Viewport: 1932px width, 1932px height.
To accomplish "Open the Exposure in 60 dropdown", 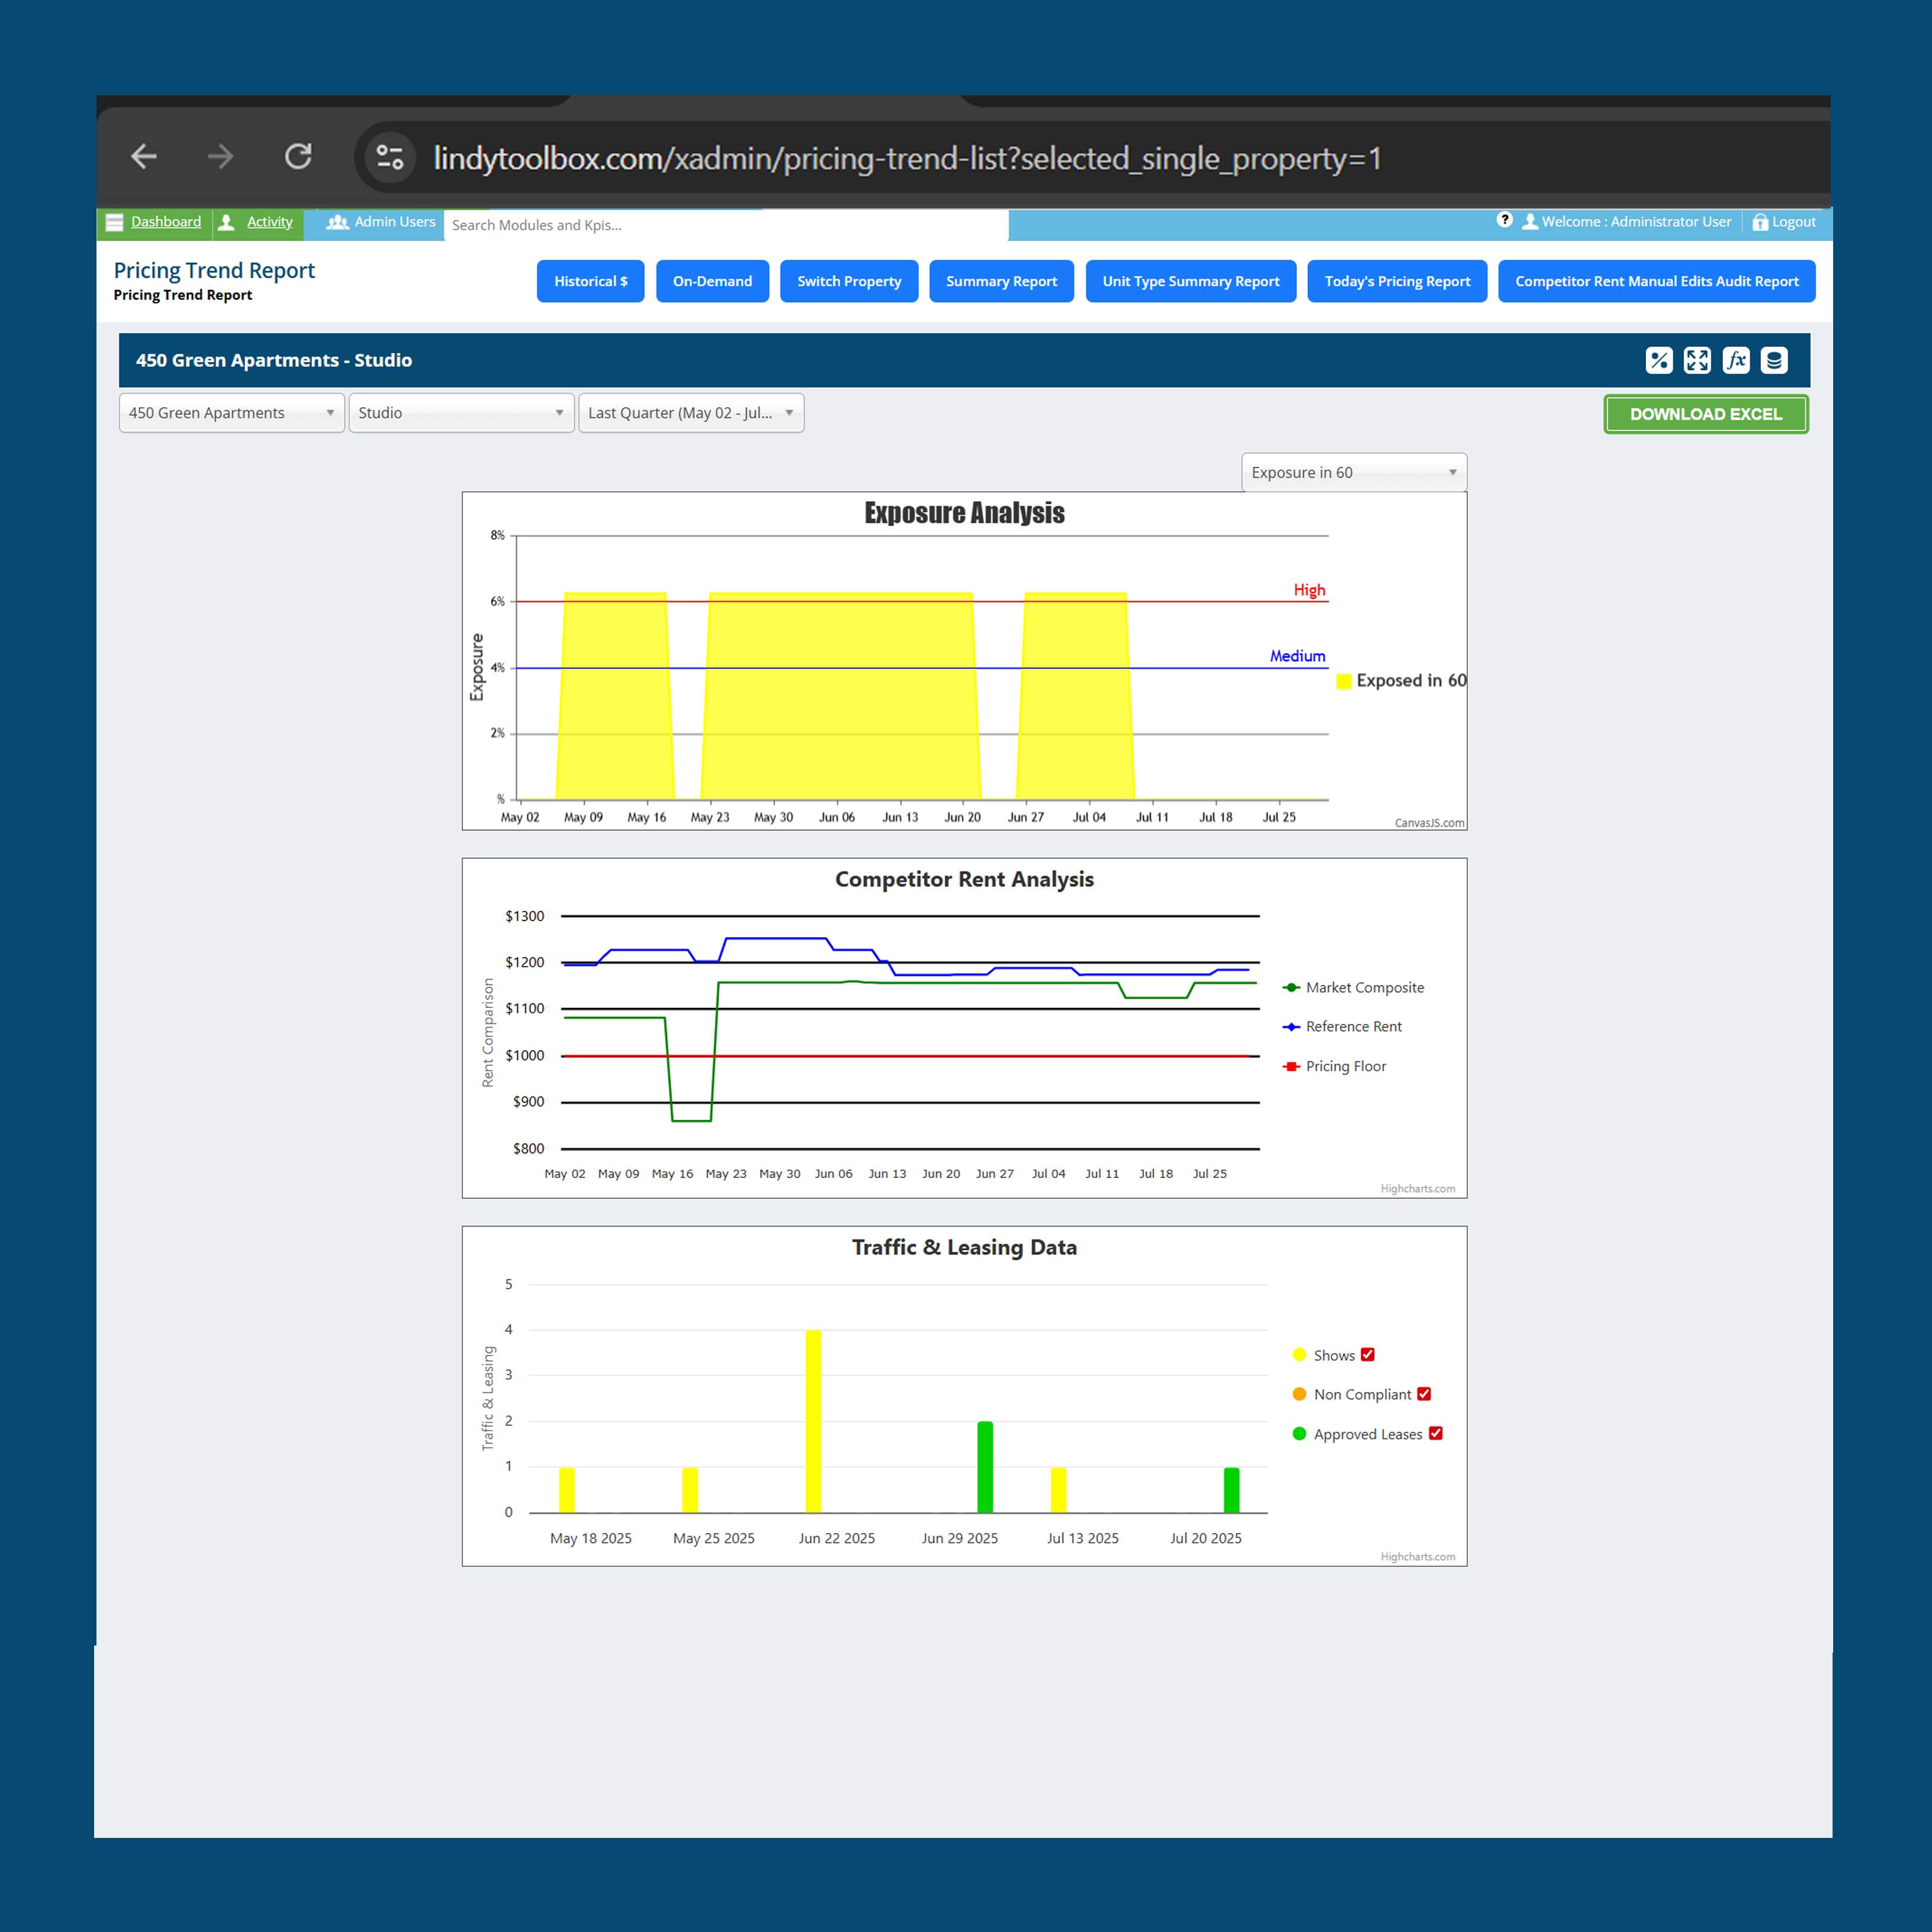I will [1353, 472].
